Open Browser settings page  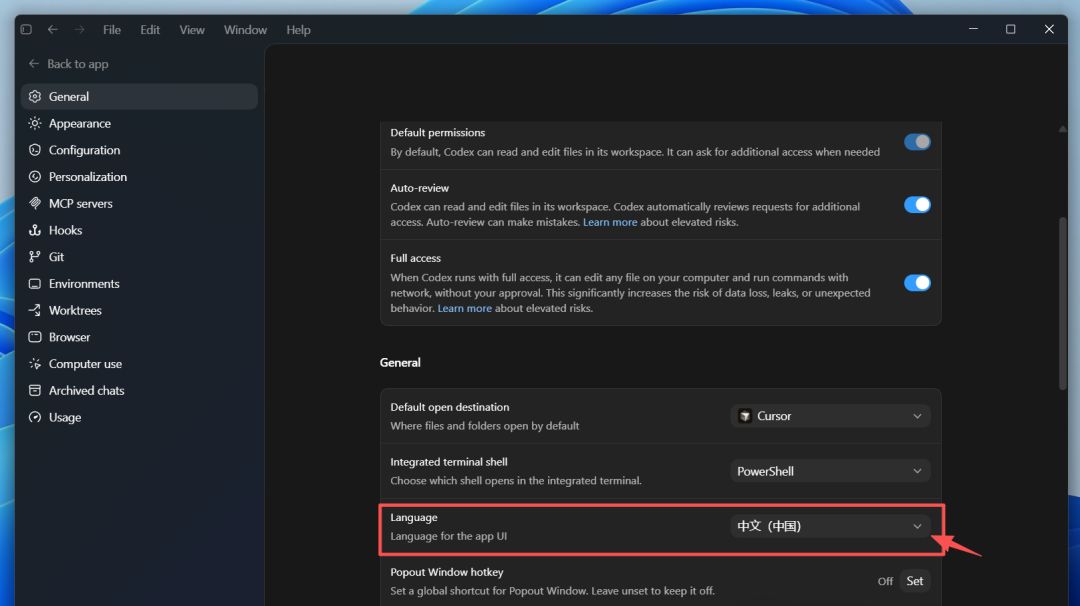[x=139, y=337]
